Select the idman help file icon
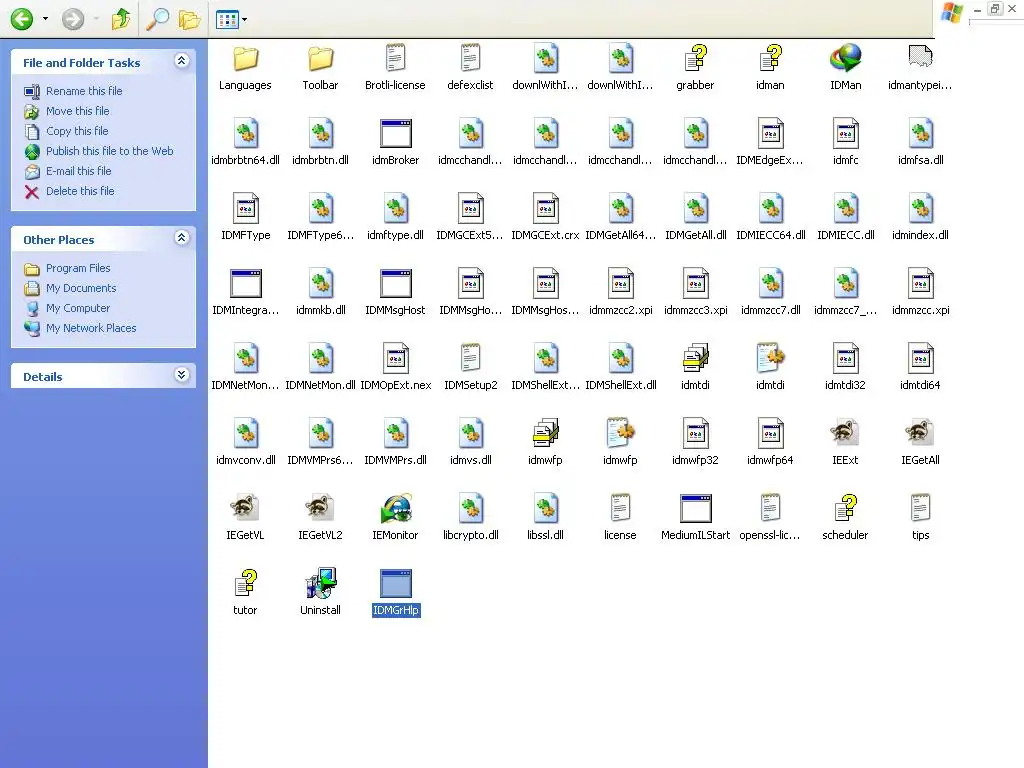This screenshot has width=1024, height=768. [x=771, y=67]
